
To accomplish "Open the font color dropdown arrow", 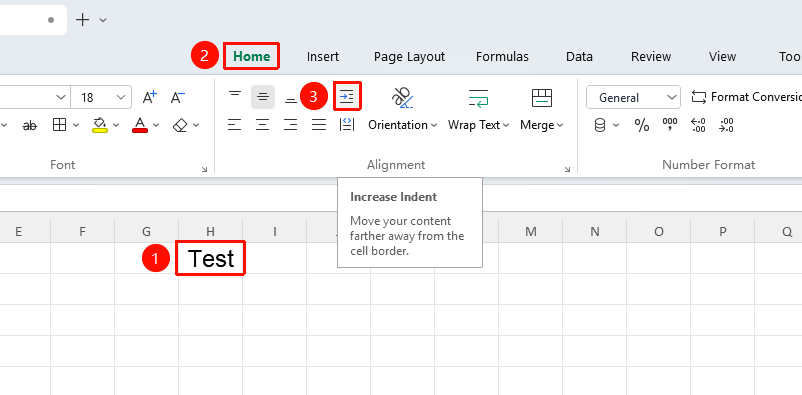I will (155, 125).
